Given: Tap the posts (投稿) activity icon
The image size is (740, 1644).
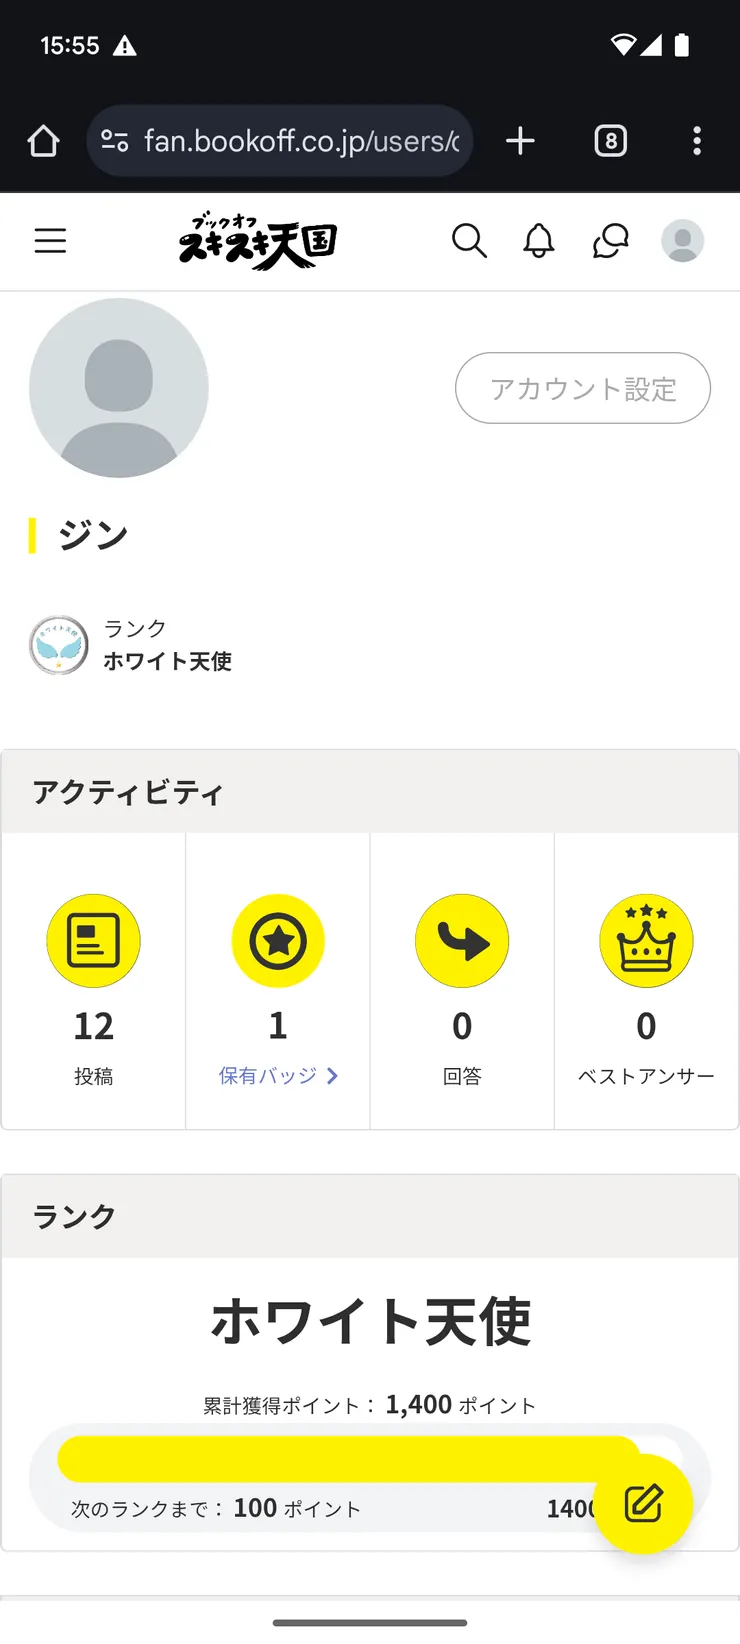Looking at the screenshot, I should pyautogui.click(x=93, y=941).
